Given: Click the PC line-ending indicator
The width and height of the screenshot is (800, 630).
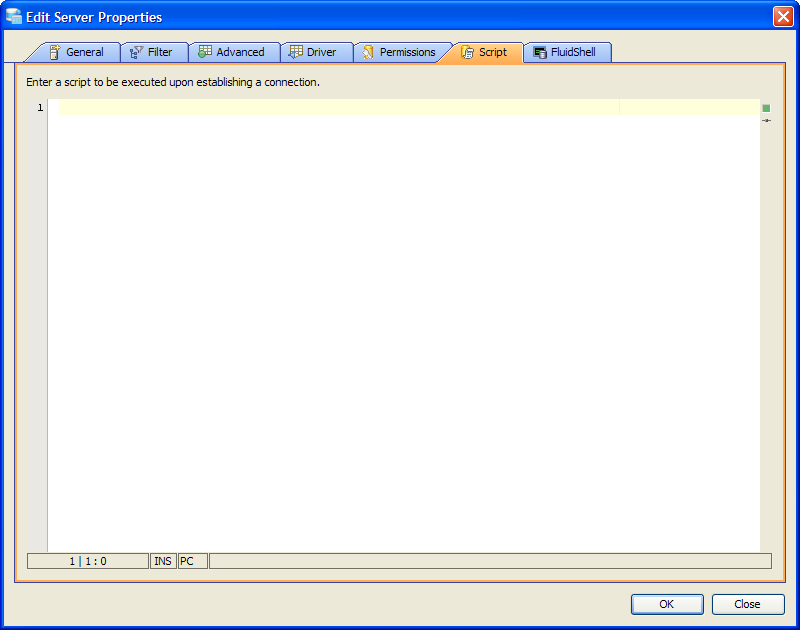Looking at the screenshot, I should tap(192, 561).
